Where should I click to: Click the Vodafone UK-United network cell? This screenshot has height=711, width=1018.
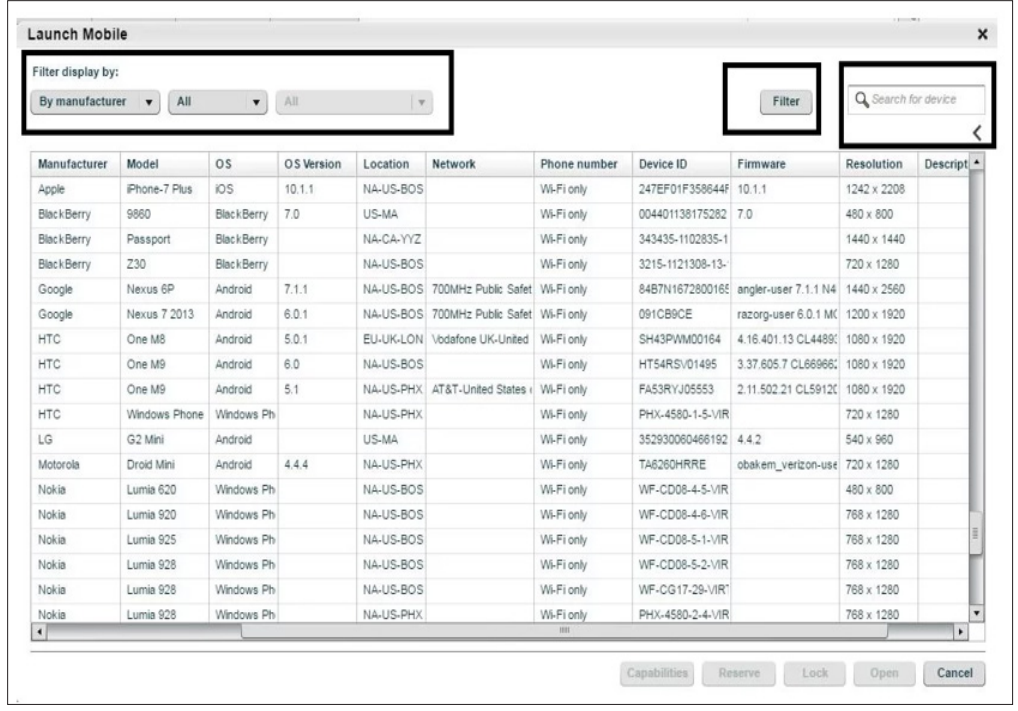coord(480,340)
